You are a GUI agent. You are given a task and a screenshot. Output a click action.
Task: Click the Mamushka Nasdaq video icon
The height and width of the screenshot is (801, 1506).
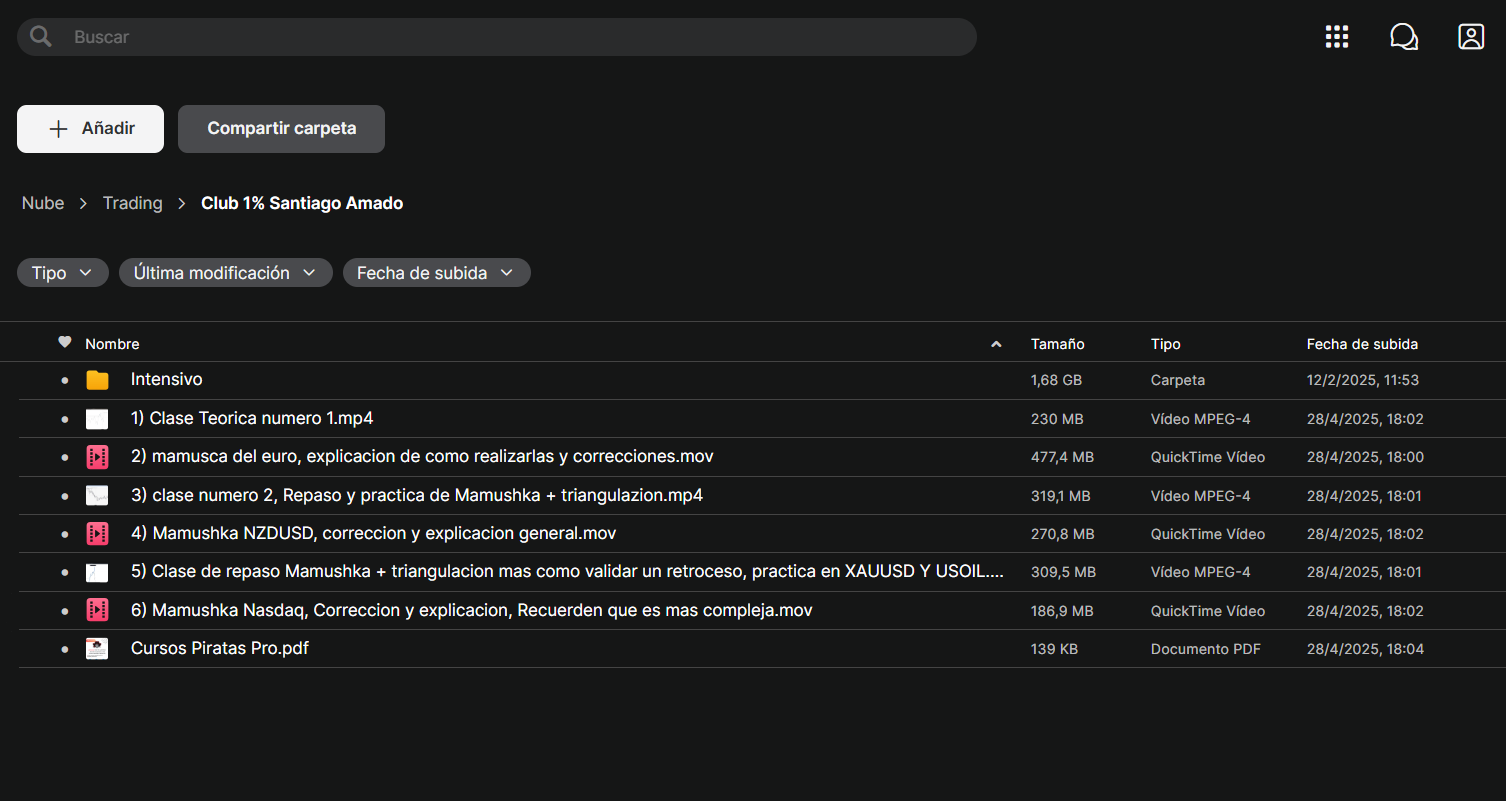(97, 610)
